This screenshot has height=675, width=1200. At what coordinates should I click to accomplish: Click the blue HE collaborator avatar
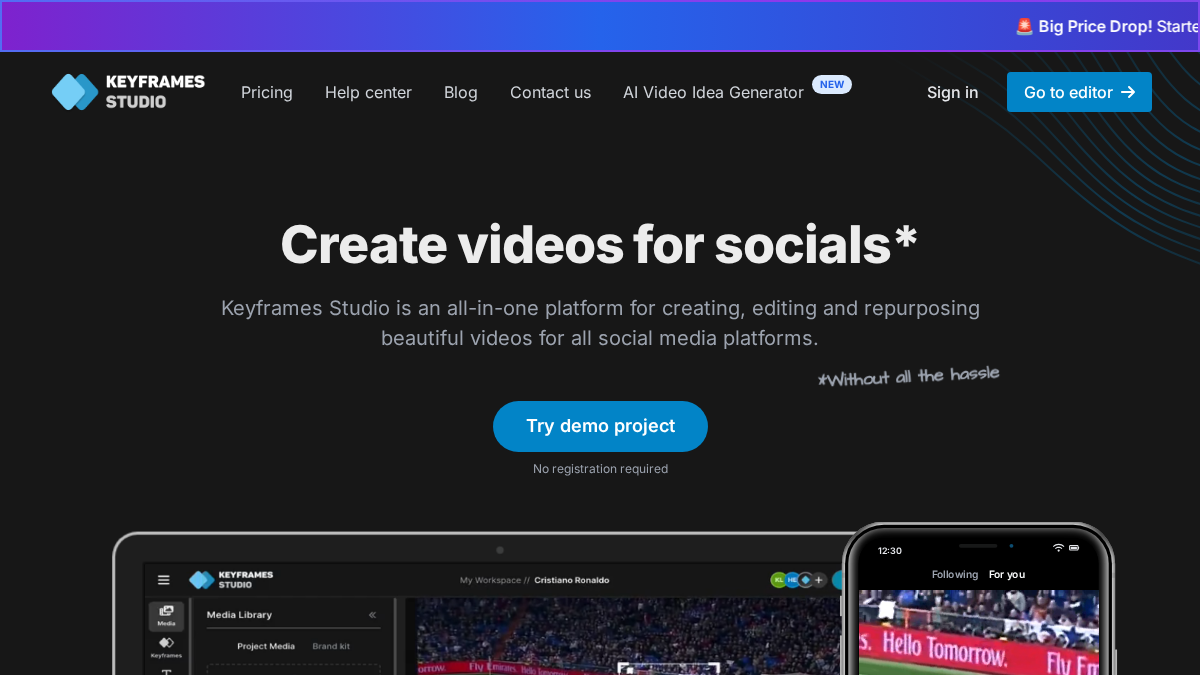(791, 580)
